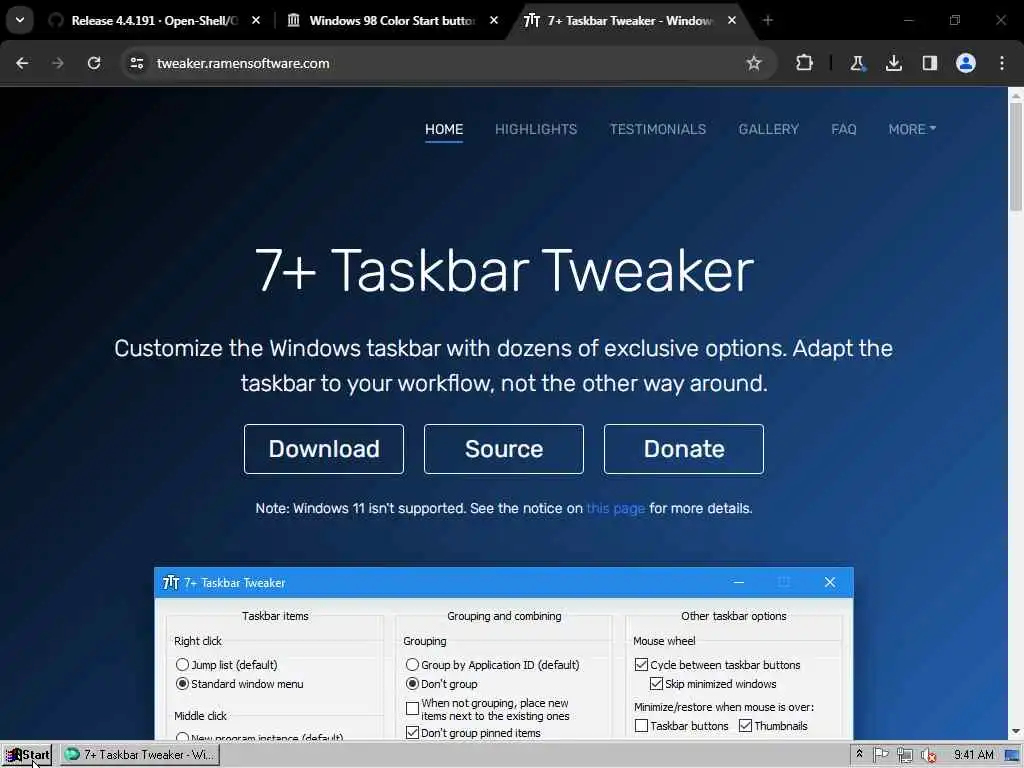The width and height of the screenshot is (1024, 768).
Task: Expand the MORE navigation dropdown
Action: (912, 129)
